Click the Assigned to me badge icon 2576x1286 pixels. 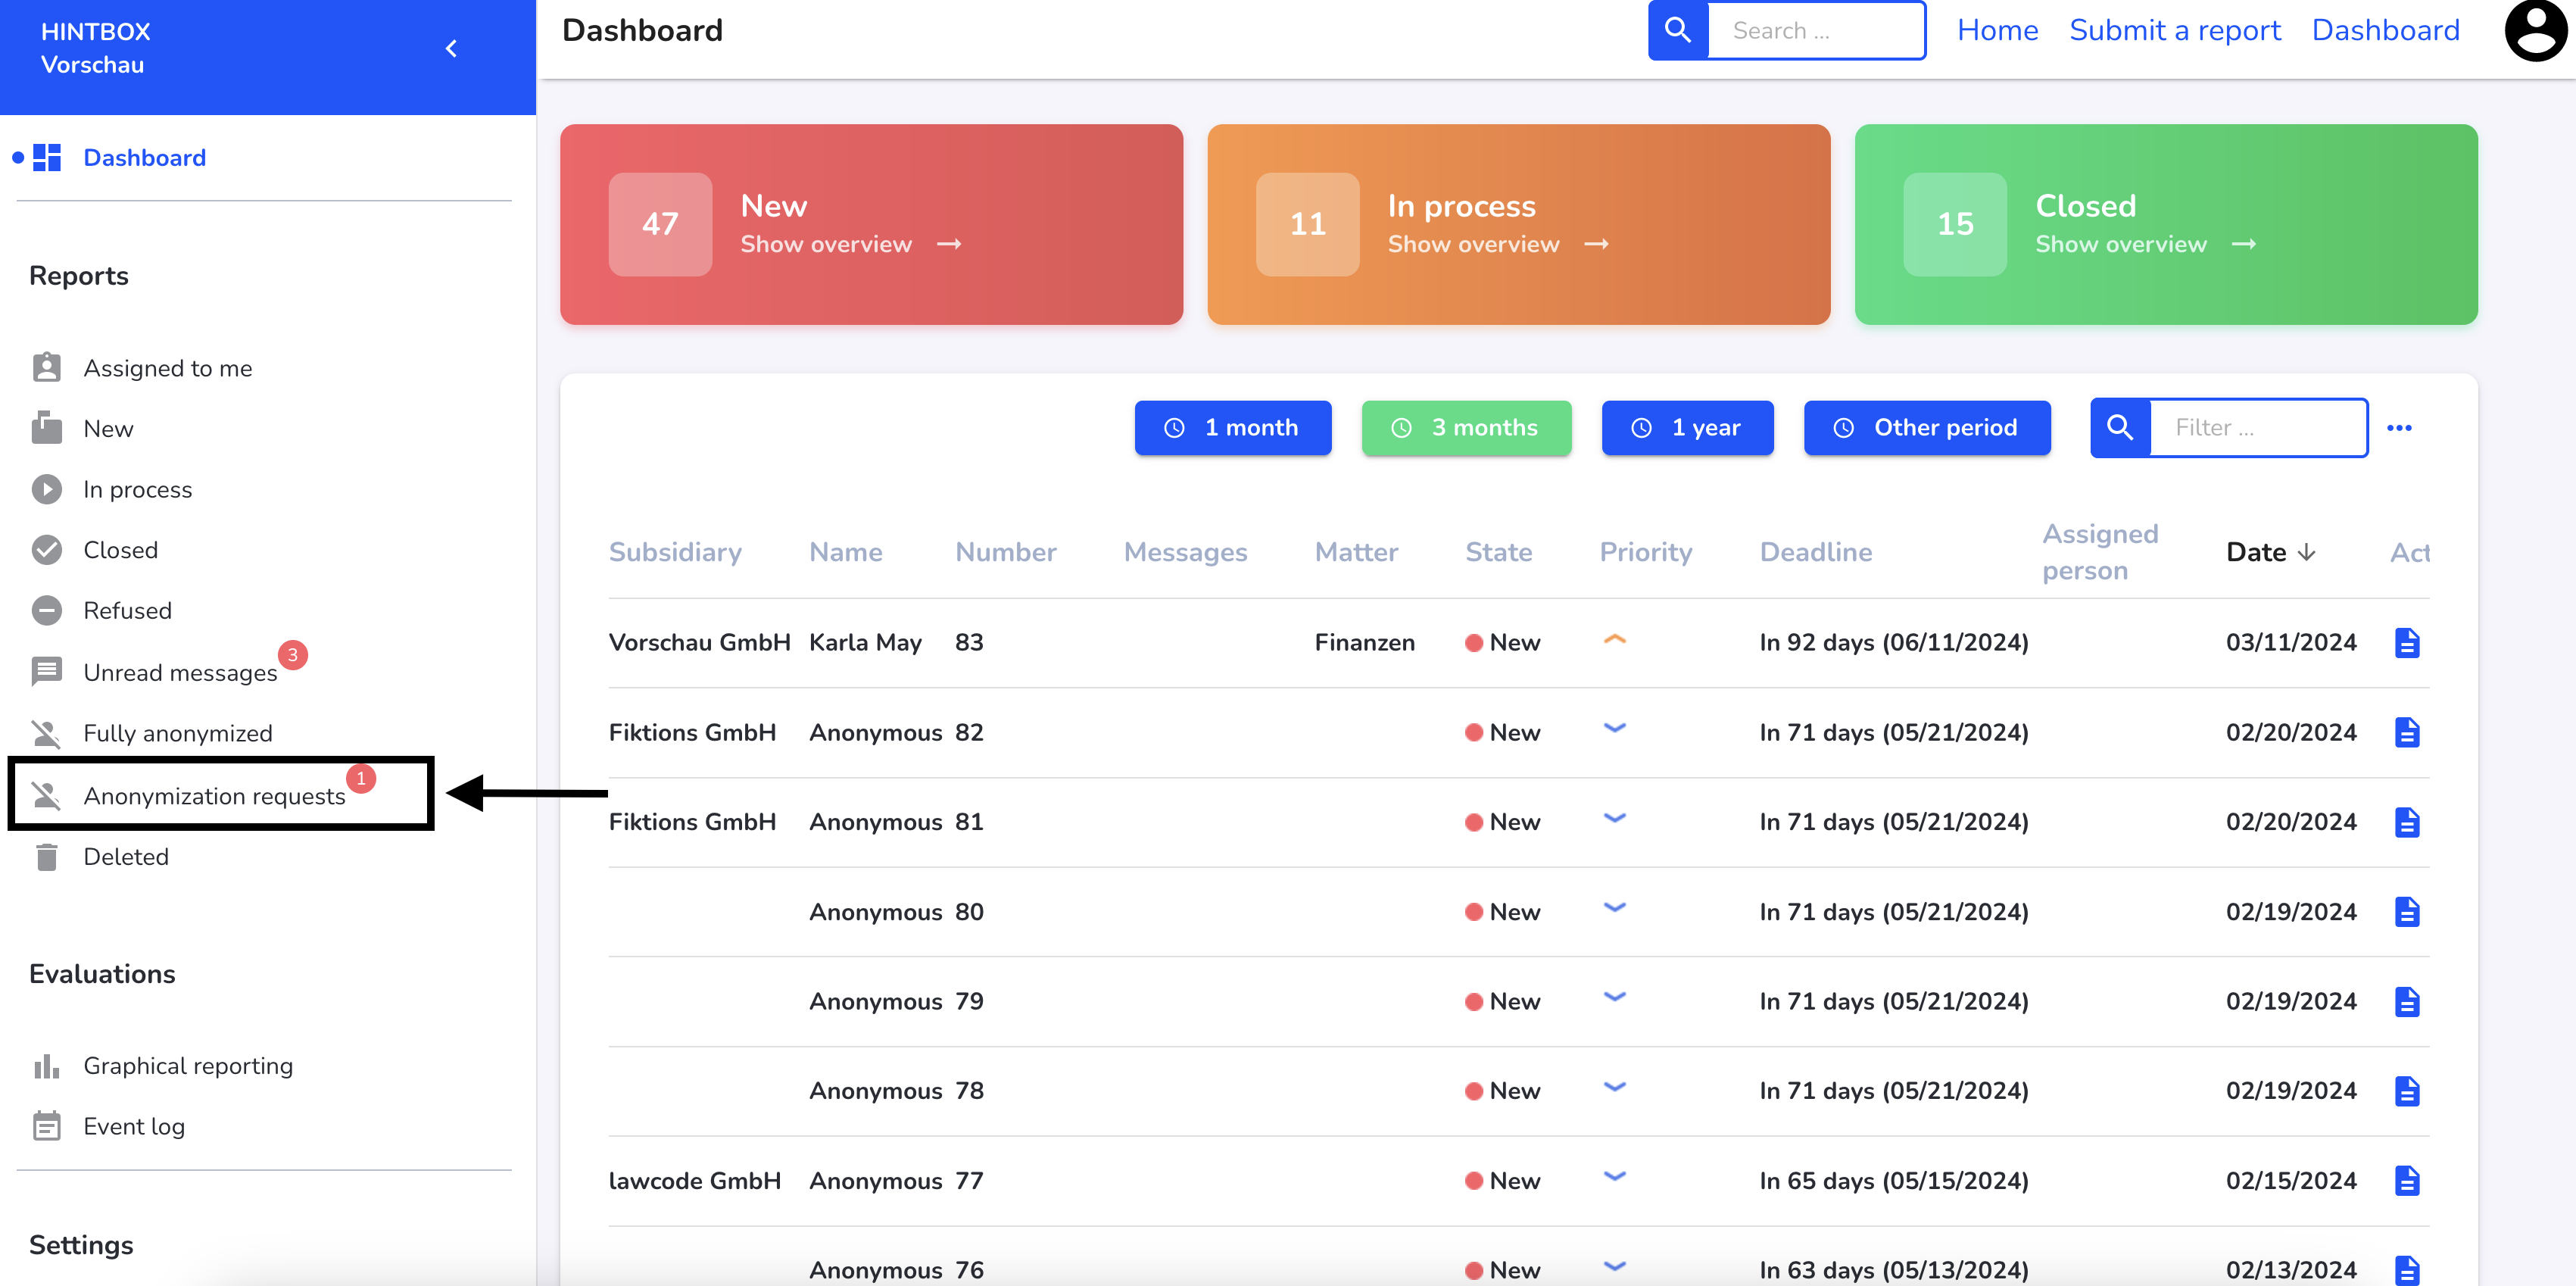coord(47,368)
